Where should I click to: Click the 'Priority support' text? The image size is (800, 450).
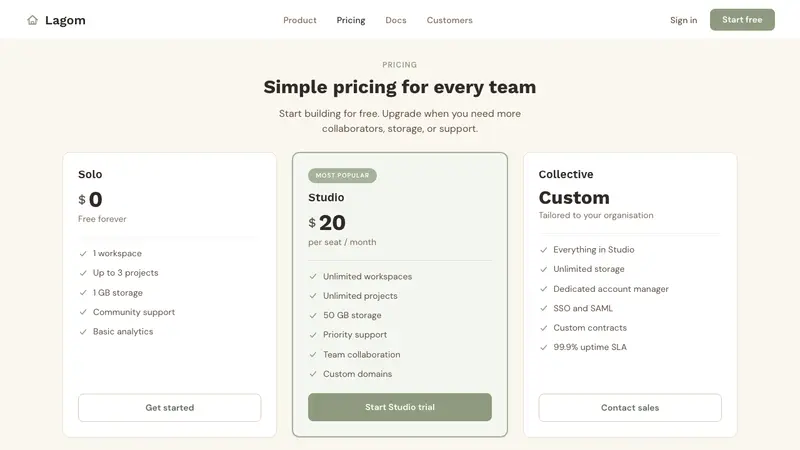coord(355,335)
